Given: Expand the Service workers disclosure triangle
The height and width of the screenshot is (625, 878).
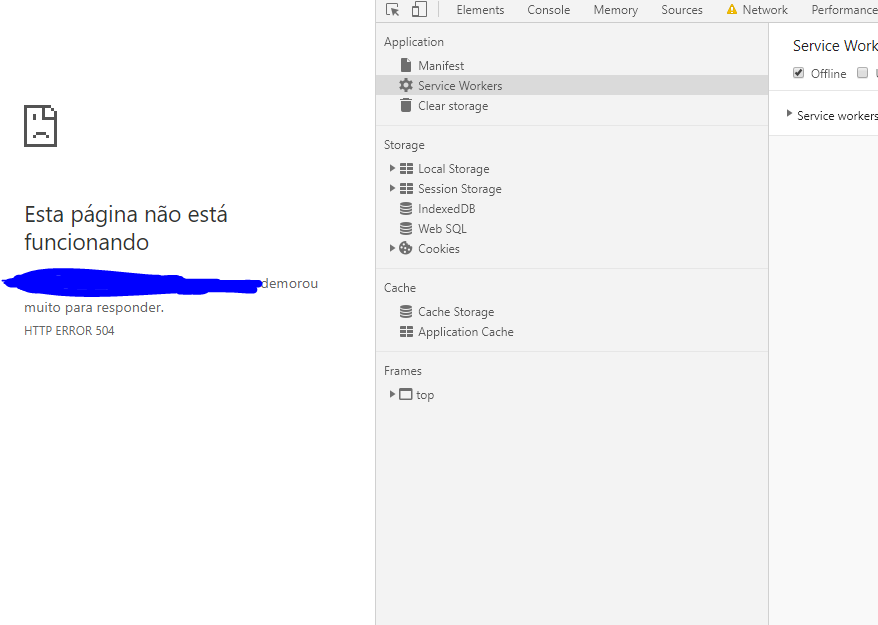Looking at the screenshot, I should coord(789,114).
